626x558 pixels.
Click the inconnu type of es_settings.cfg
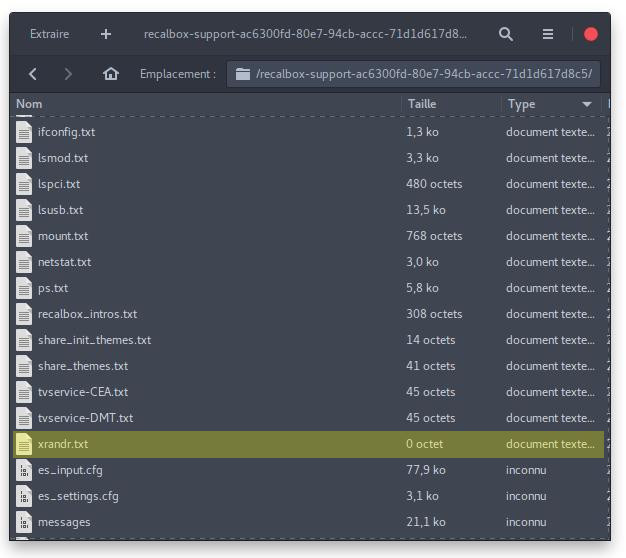coord(526,496)
